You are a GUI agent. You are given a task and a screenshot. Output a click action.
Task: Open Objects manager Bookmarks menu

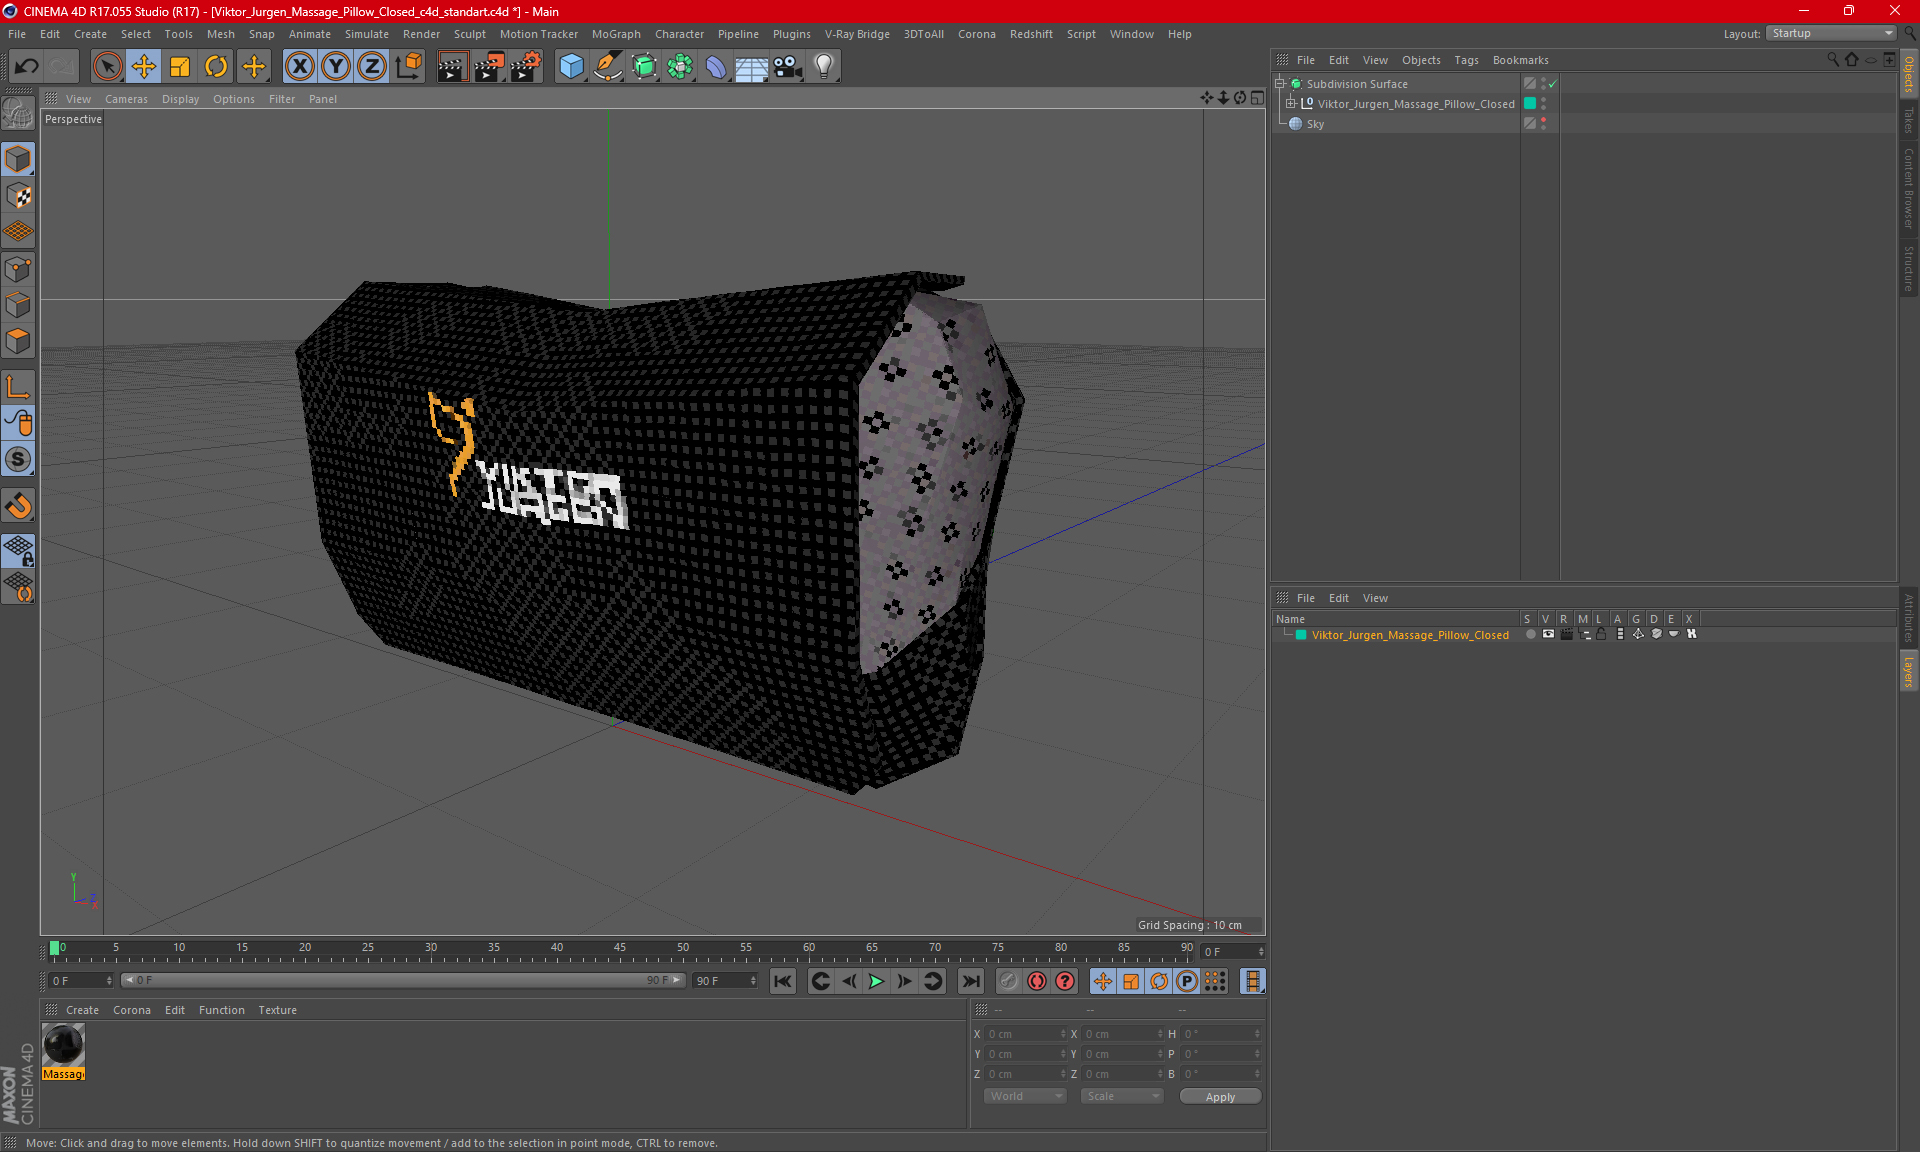tap(1520, 60)
